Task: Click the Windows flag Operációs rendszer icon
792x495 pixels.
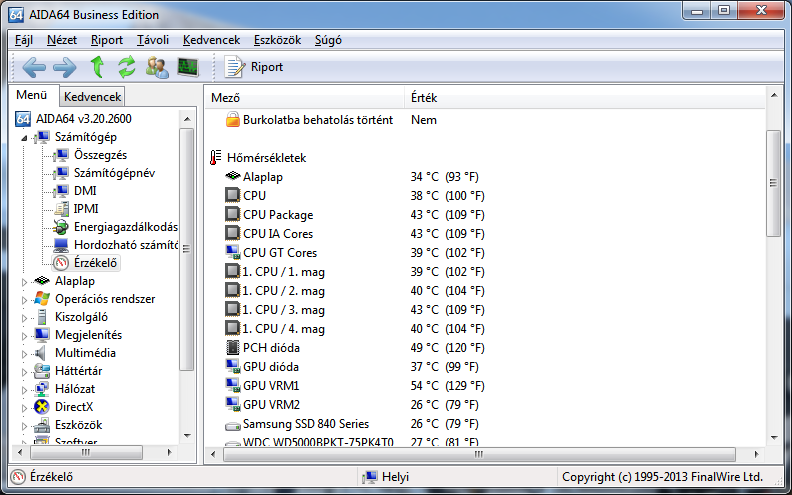Action: point(41,299)
